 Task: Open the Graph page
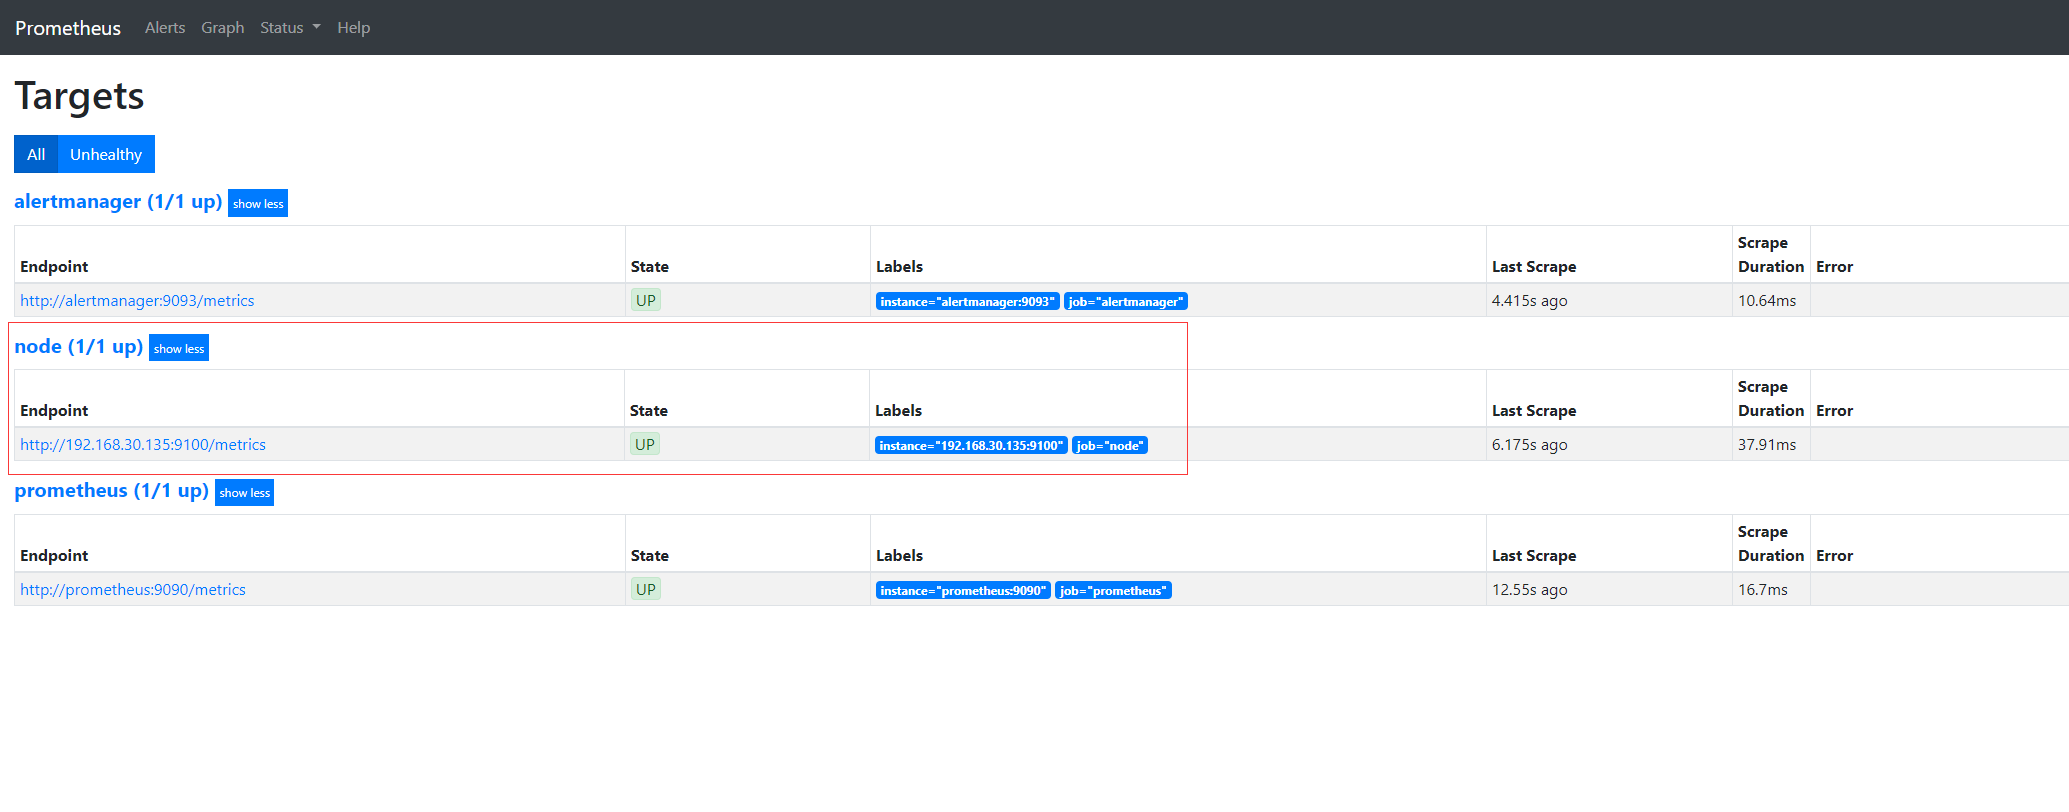point(223,28)
